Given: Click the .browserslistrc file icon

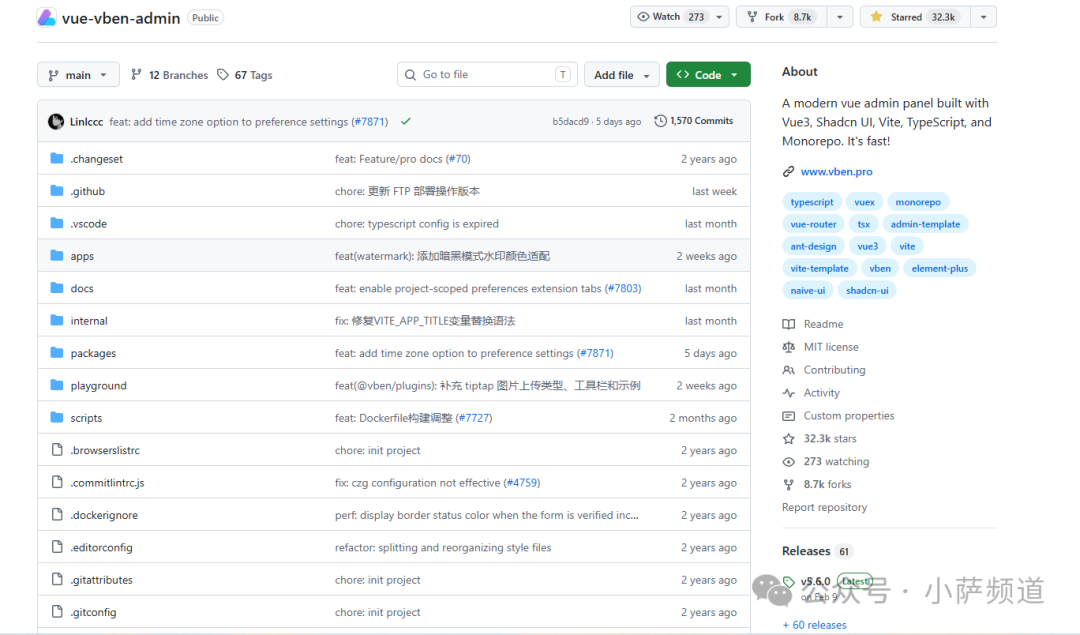Looking at the screenshot, I should pos(57,450).
